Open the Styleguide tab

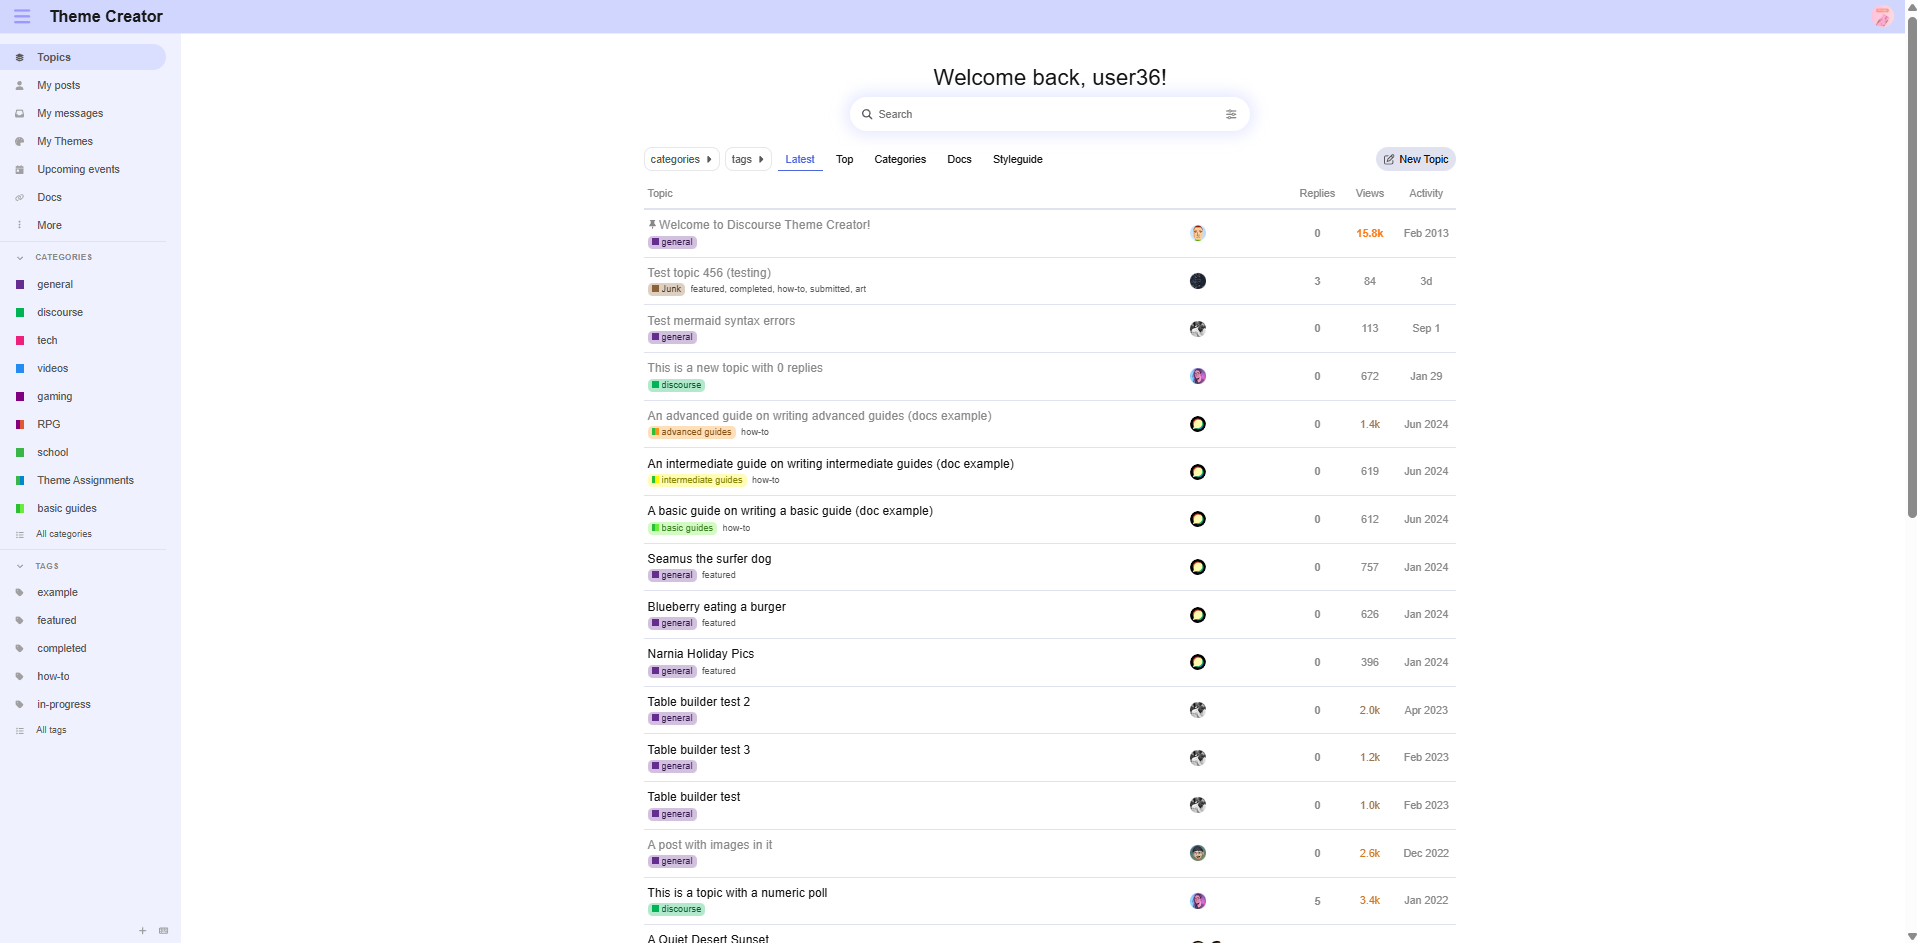coord(1017,160)
